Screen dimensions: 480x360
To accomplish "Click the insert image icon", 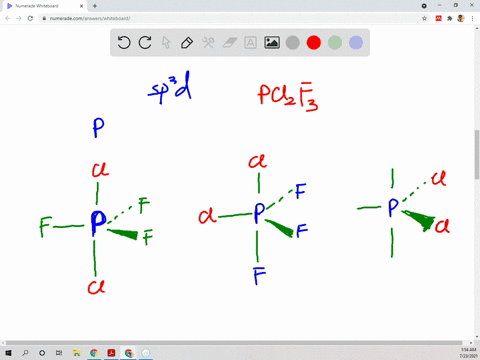I will 272,43.
